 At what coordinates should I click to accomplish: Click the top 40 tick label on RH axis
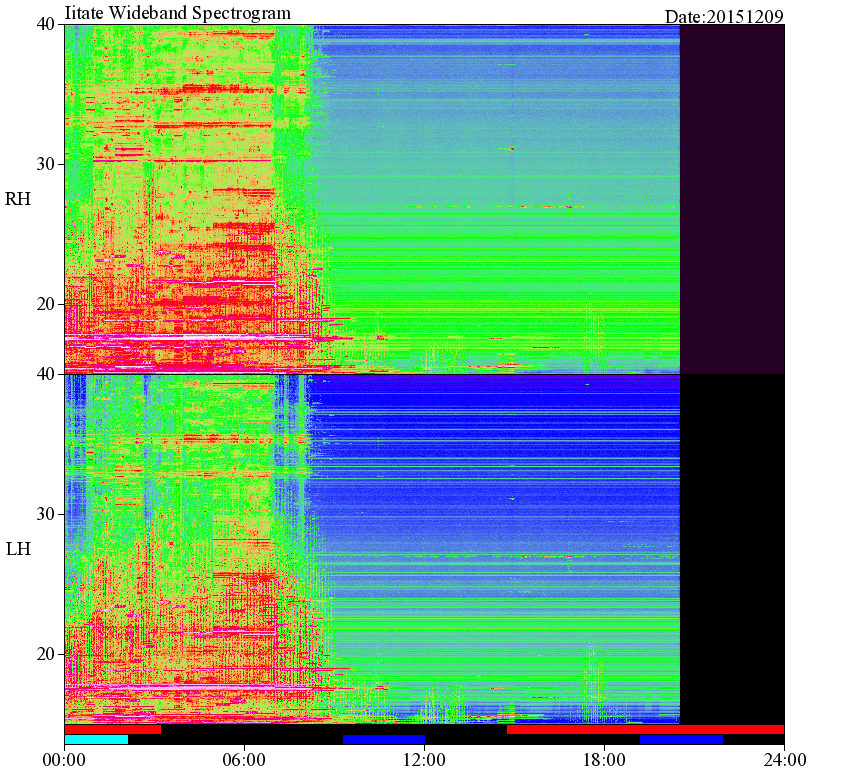46,24
